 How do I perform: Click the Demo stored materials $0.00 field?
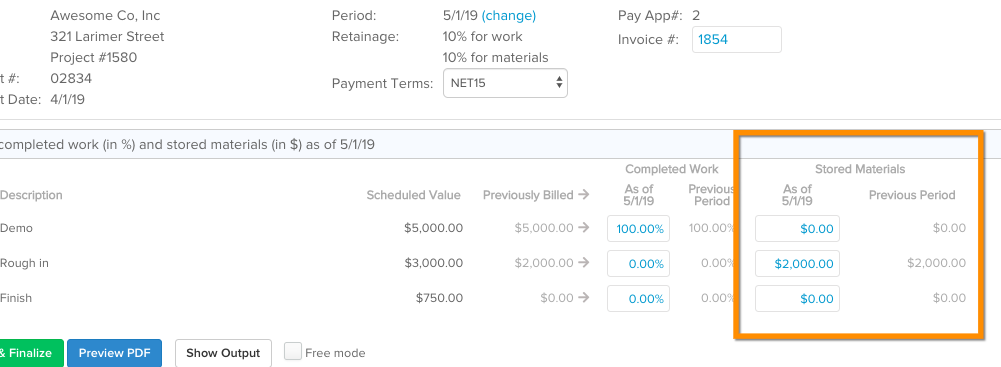[x=797, y=228]
